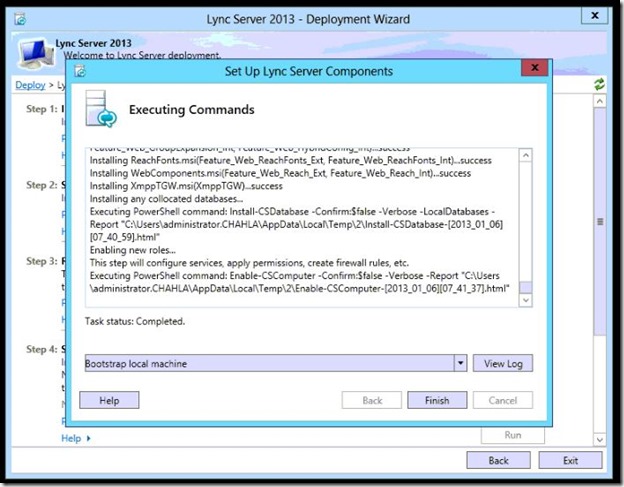The image size is (624, 487).
Task: Click the green refresh icon in the wizard
Action: tap(599, 84)
